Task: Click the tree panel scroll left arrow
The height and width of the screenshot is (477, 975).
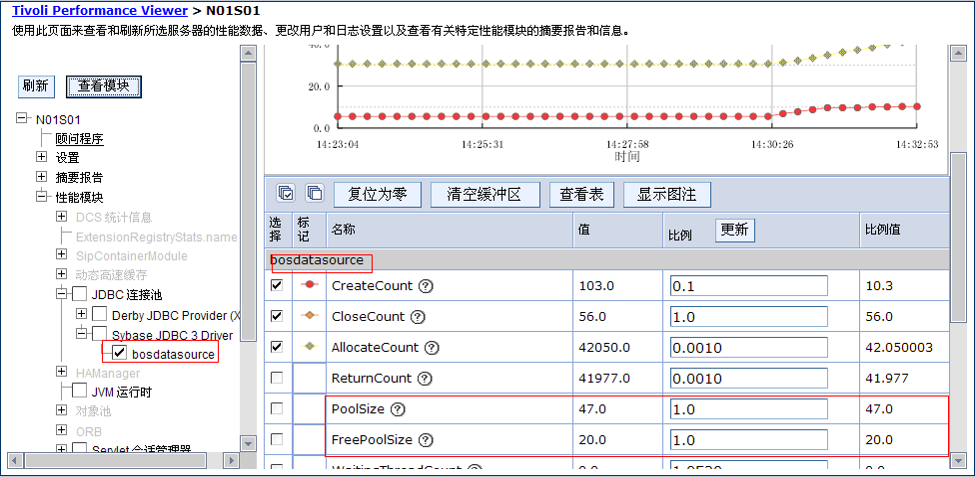Action: tap(14, 461)
